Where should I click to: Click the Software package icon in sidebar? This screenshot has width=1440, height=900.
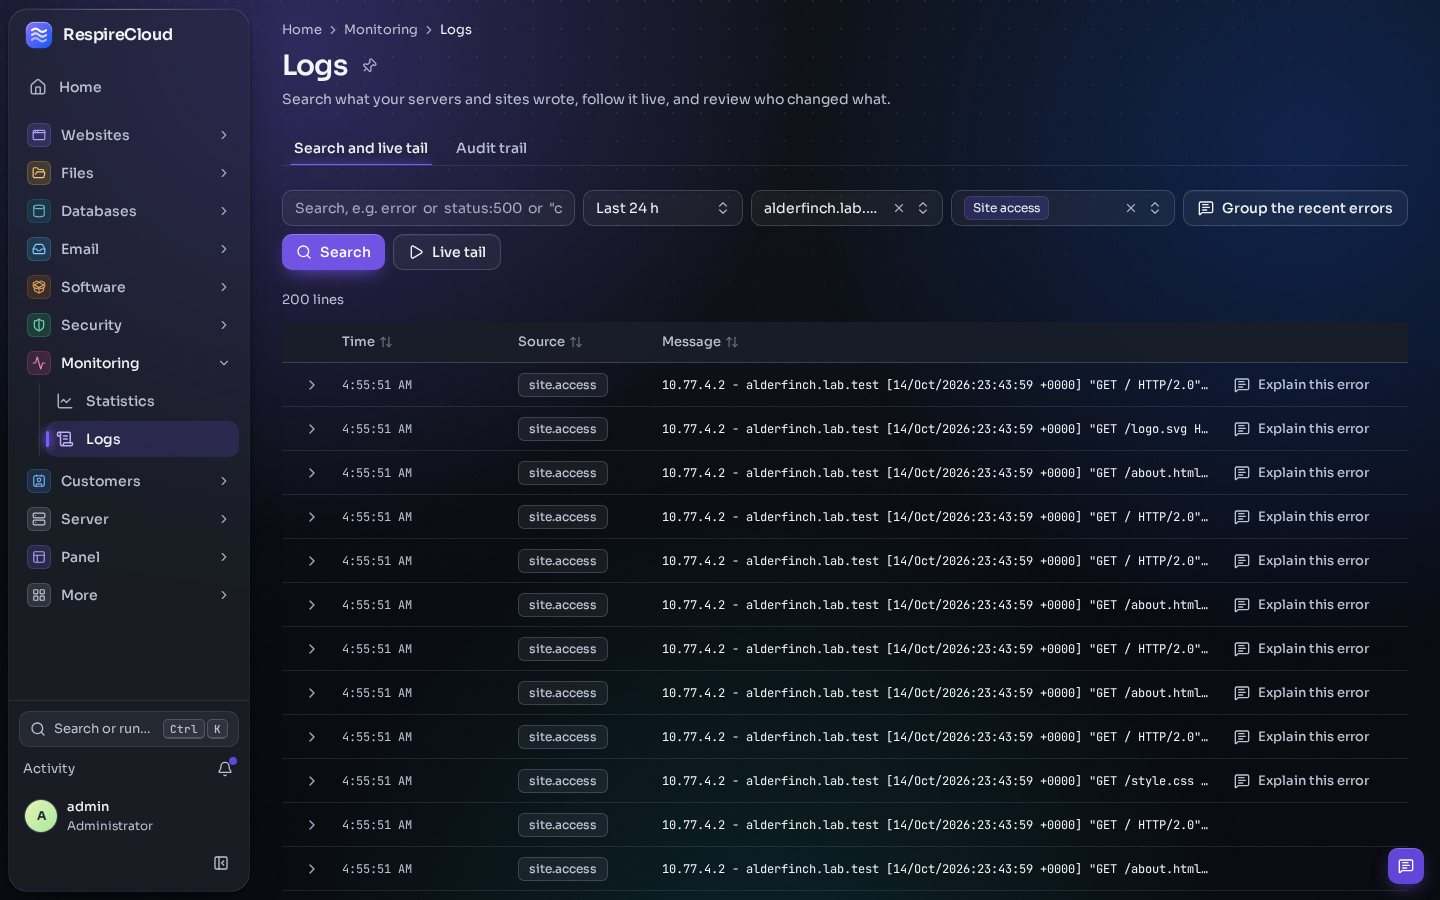[x=39, y=287]
